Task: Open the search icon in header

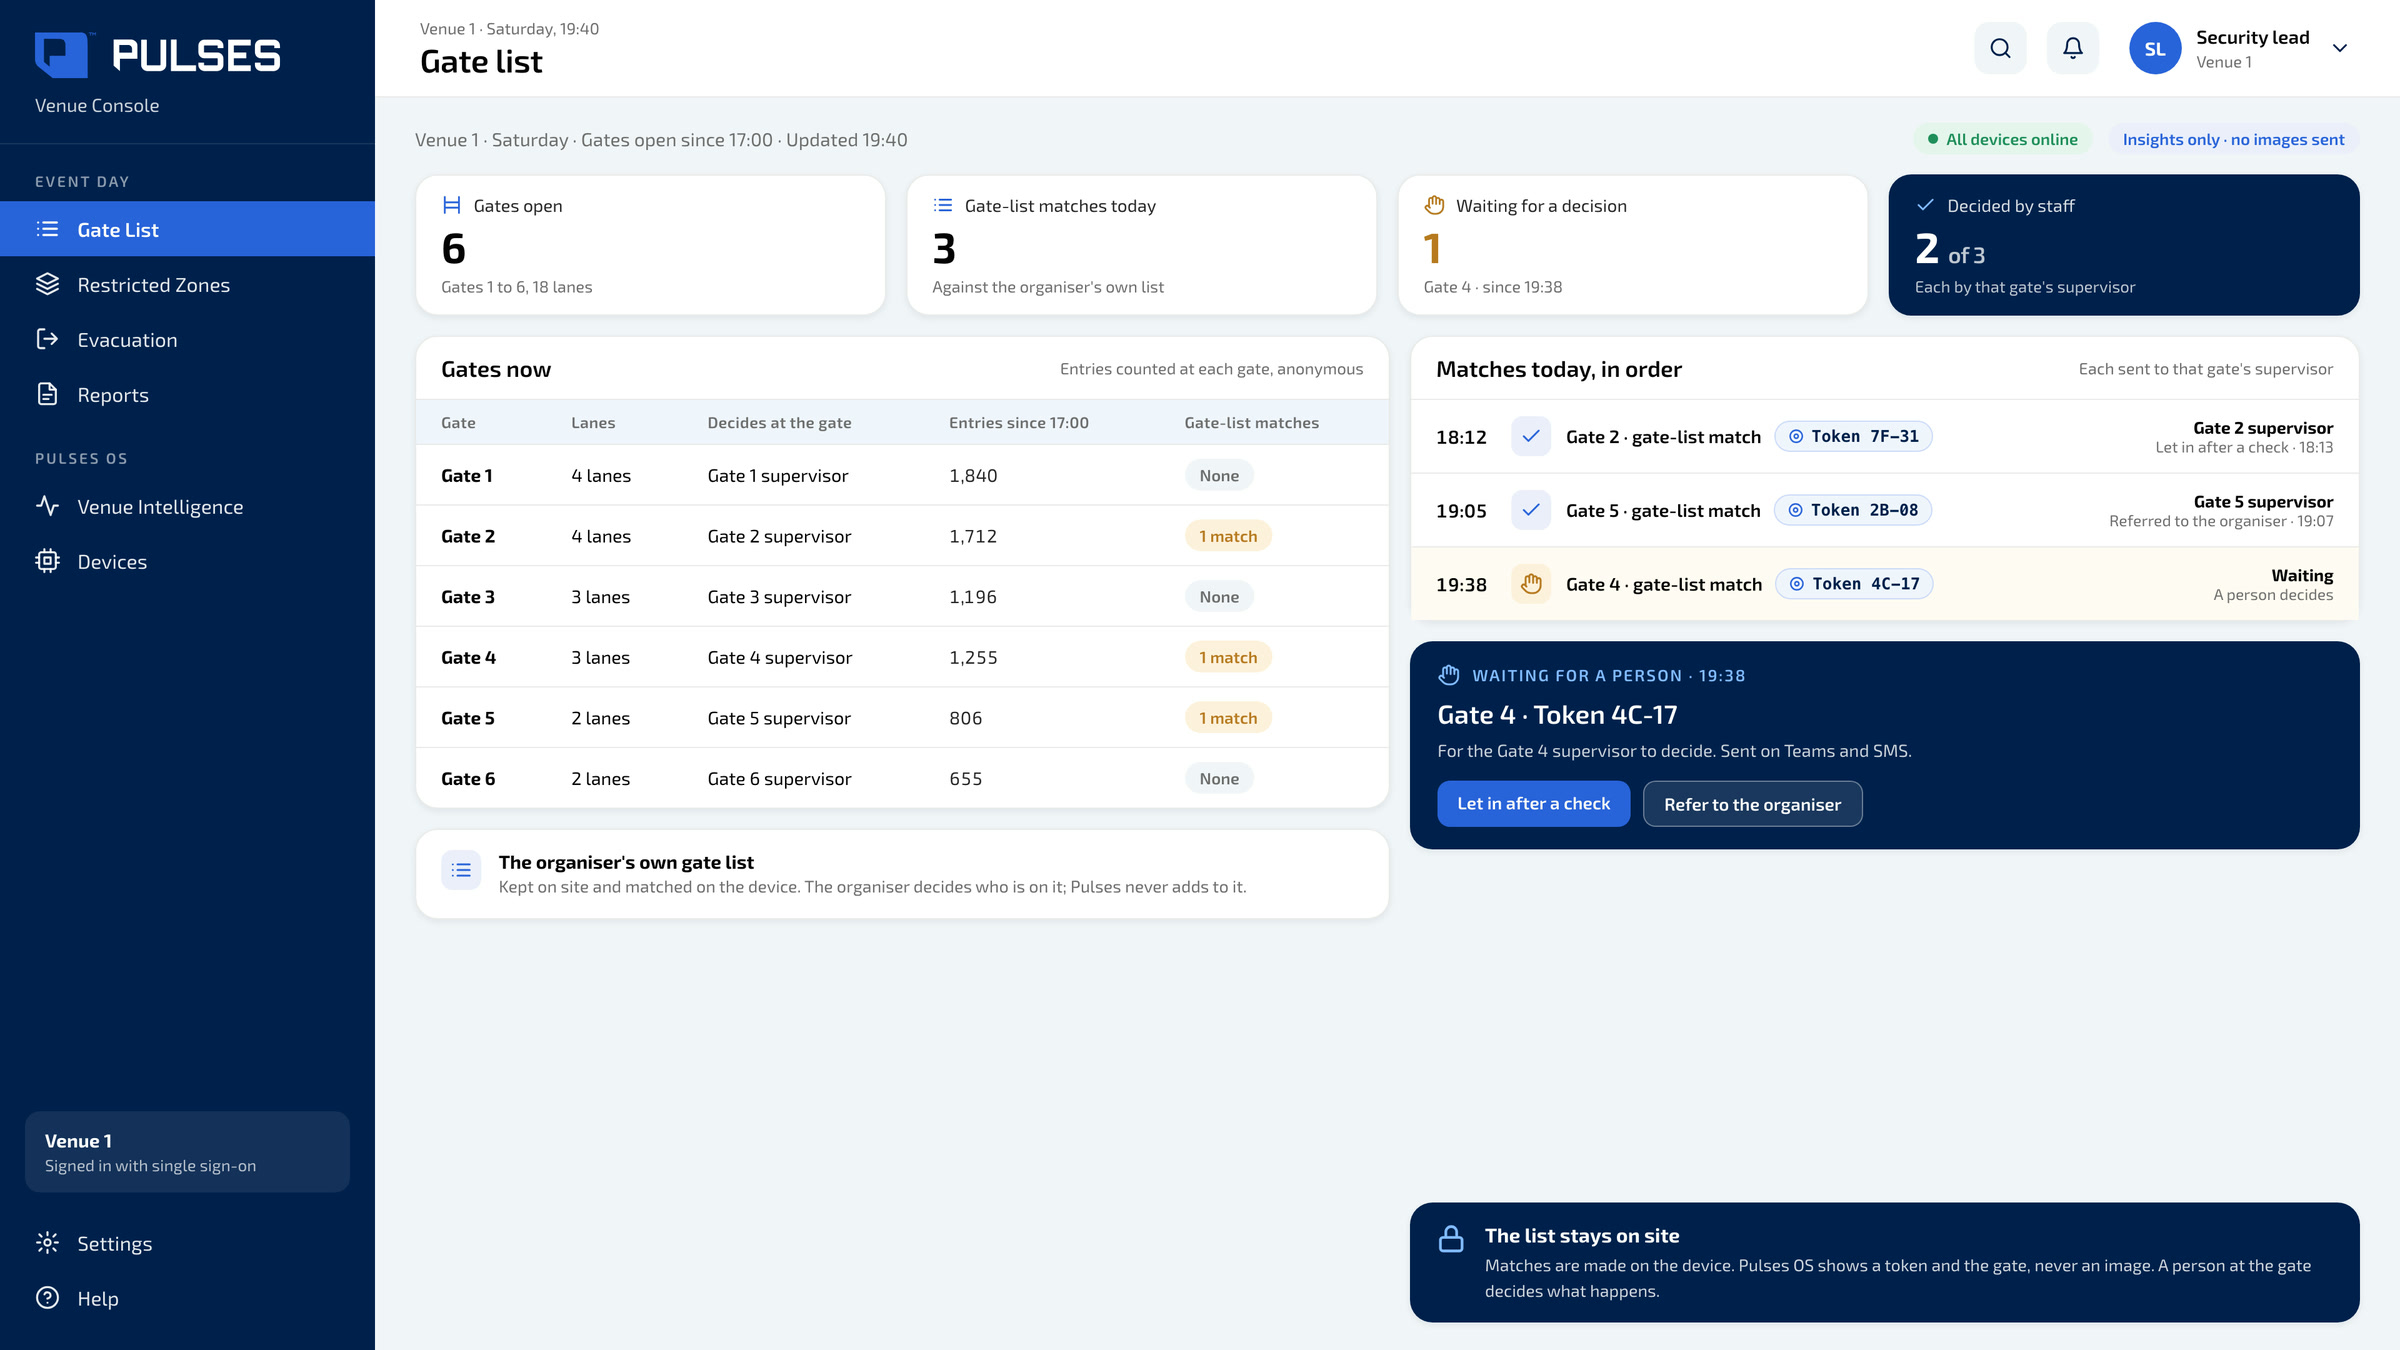Action: 2000,48
